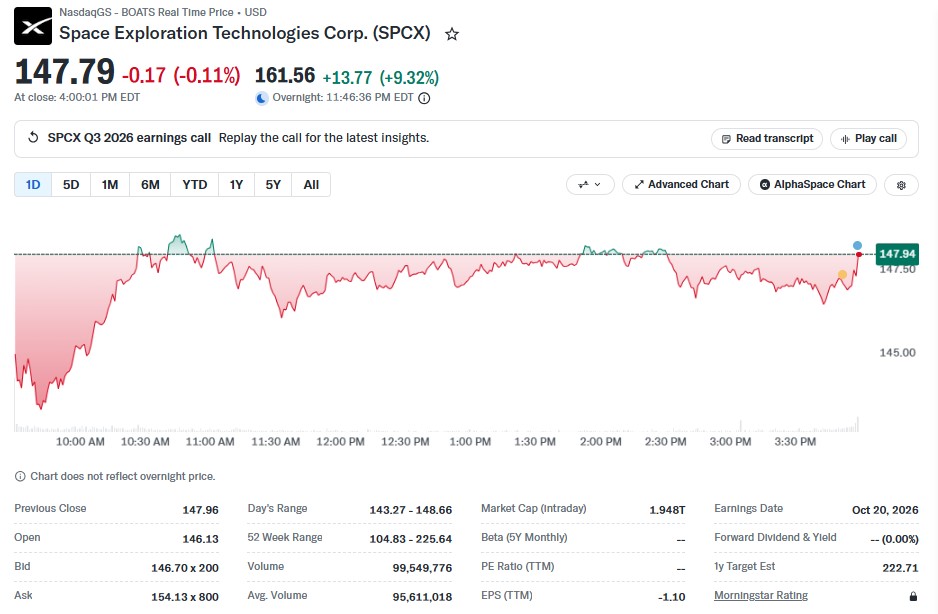Click the Morningstar Rating lock icon
The height and width of the screenshot is (614, 938).
click(x=913, y=596)
